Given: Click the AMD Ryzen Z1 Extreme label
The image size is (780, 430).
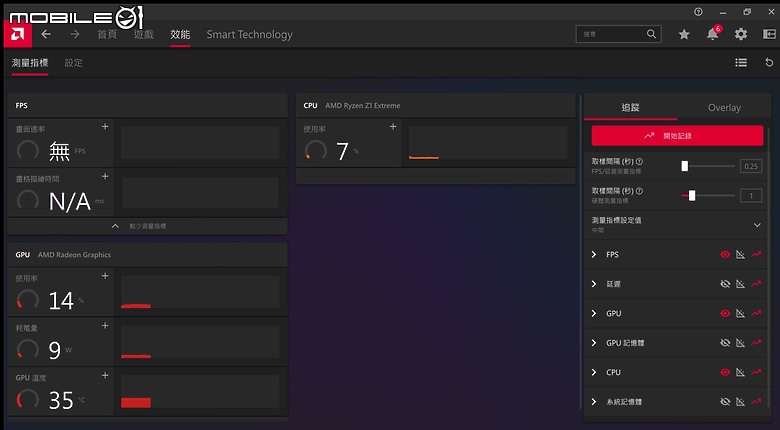Looking at the screenshot, I should pyautogui.click(x=363, y=106).
